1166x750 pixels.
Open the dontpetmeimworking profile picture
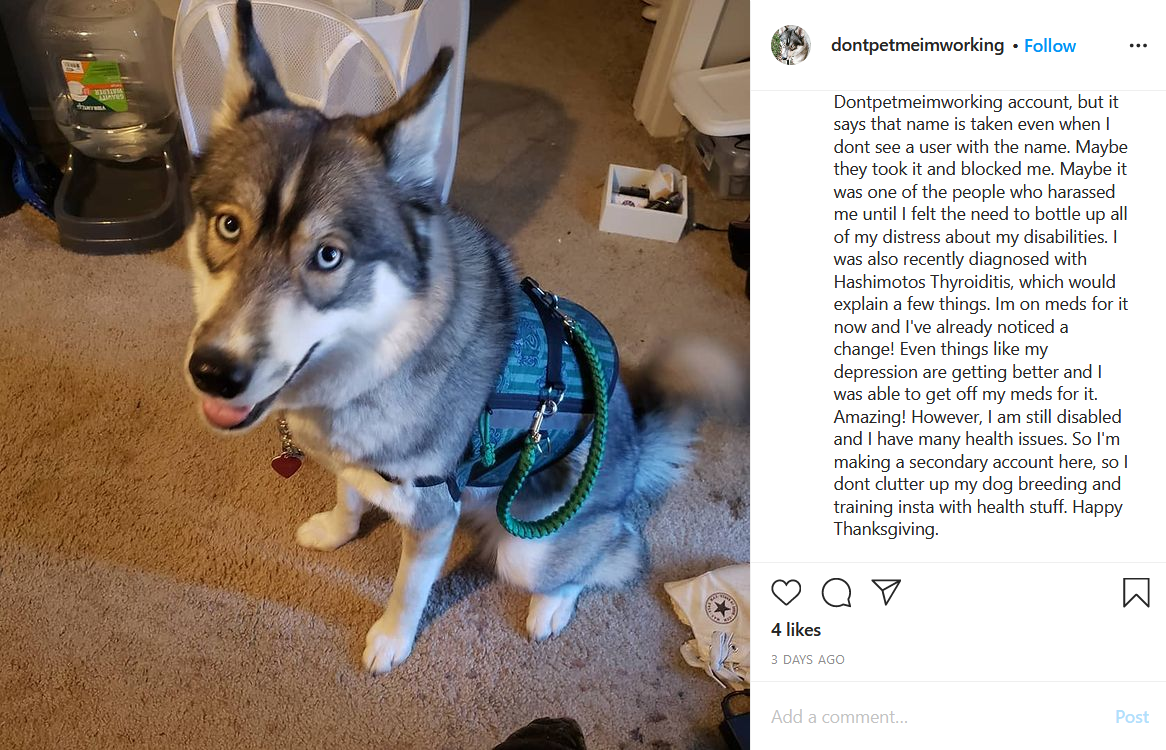tap(790, 45)
